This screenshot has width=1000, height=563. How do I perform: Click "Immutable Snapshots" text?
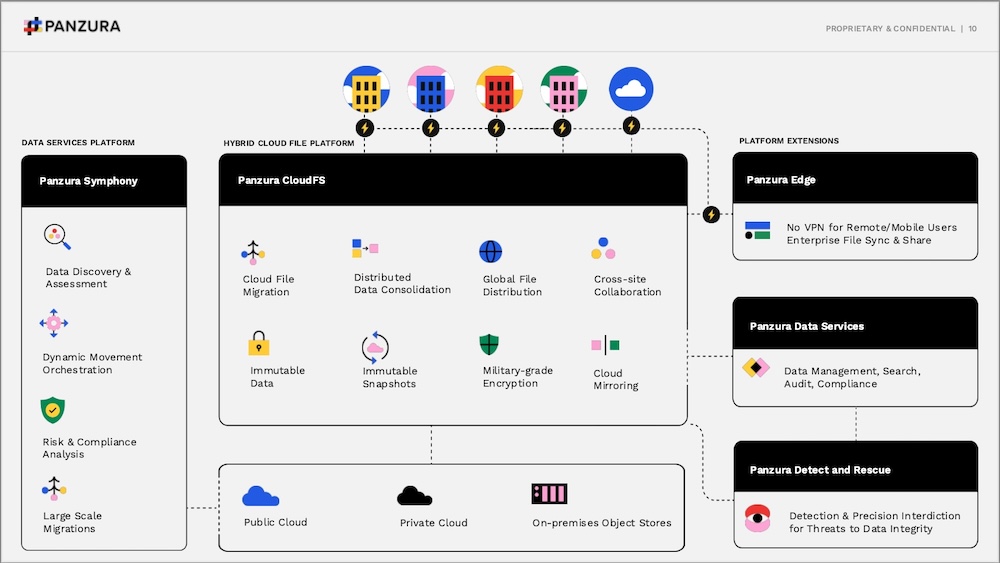click(x=390, y=377)
